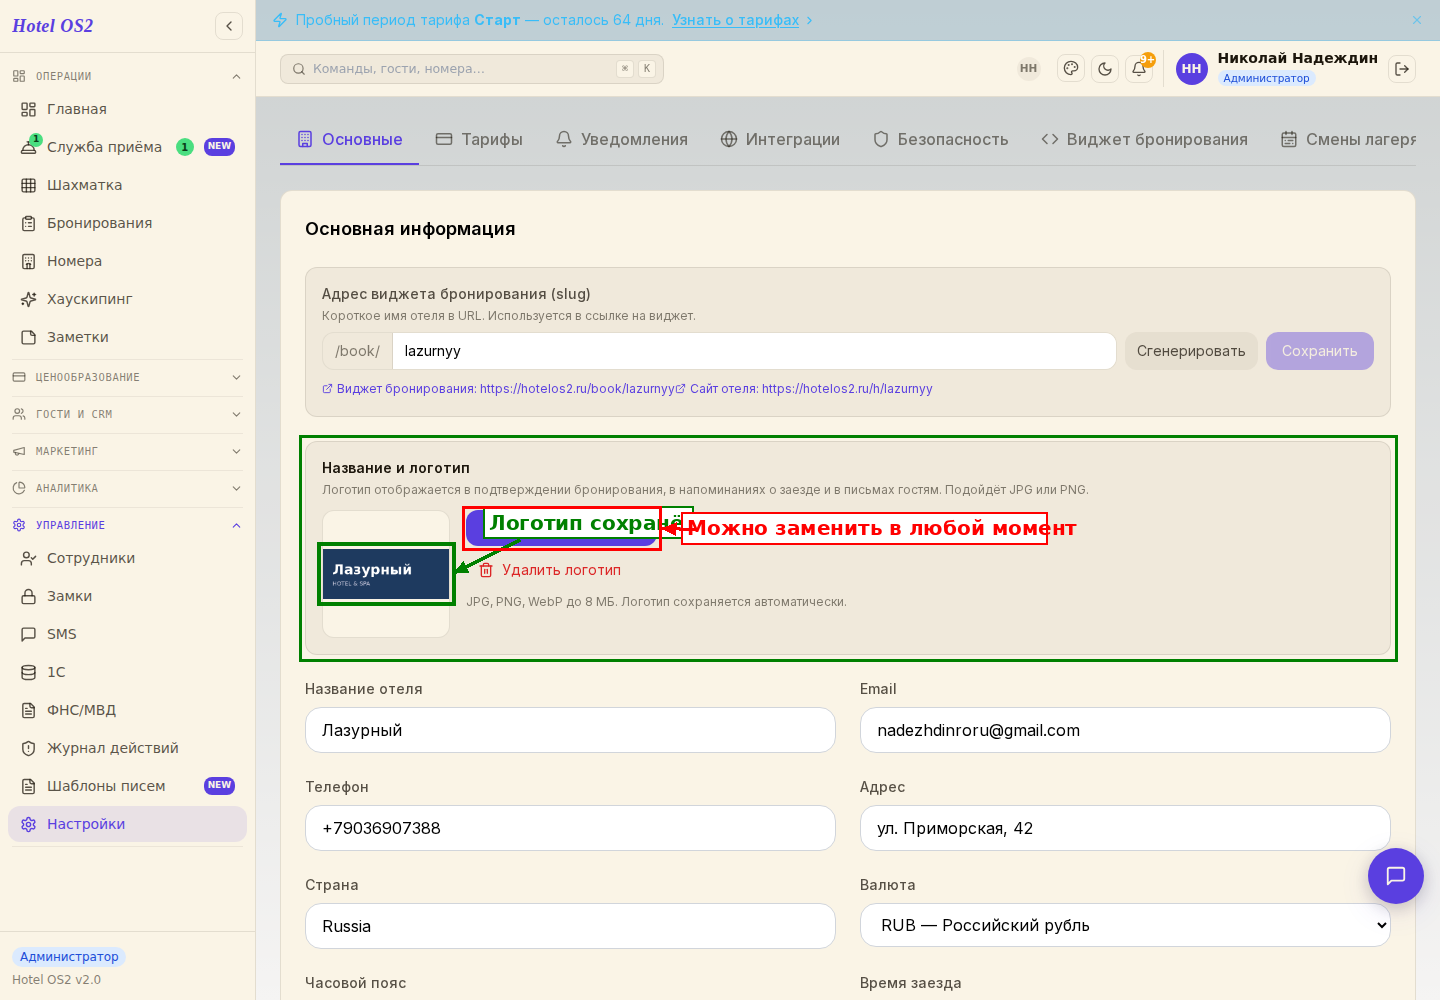Open Заметки in sidebar
1440x1000 pixels.
pos(127,337)
